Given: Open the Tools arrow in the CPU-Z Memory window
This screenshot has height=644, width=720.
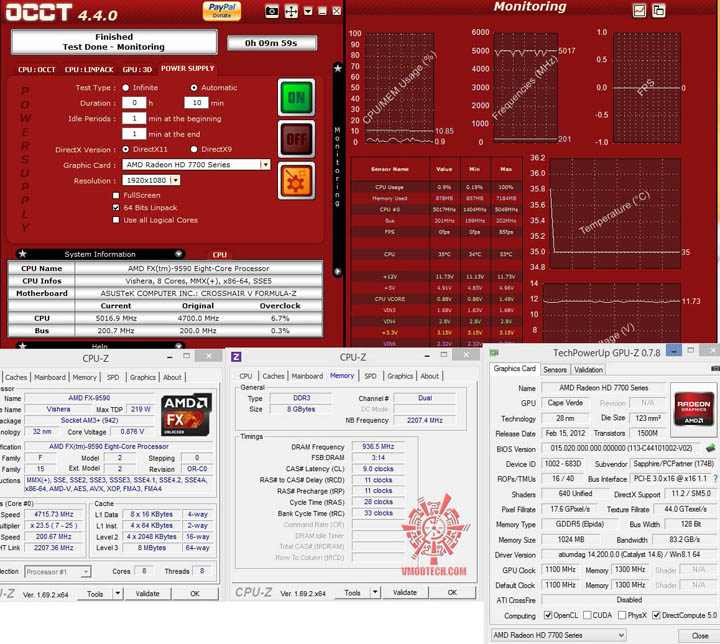Looking at the screenshot, I should [x=375, y=592].
